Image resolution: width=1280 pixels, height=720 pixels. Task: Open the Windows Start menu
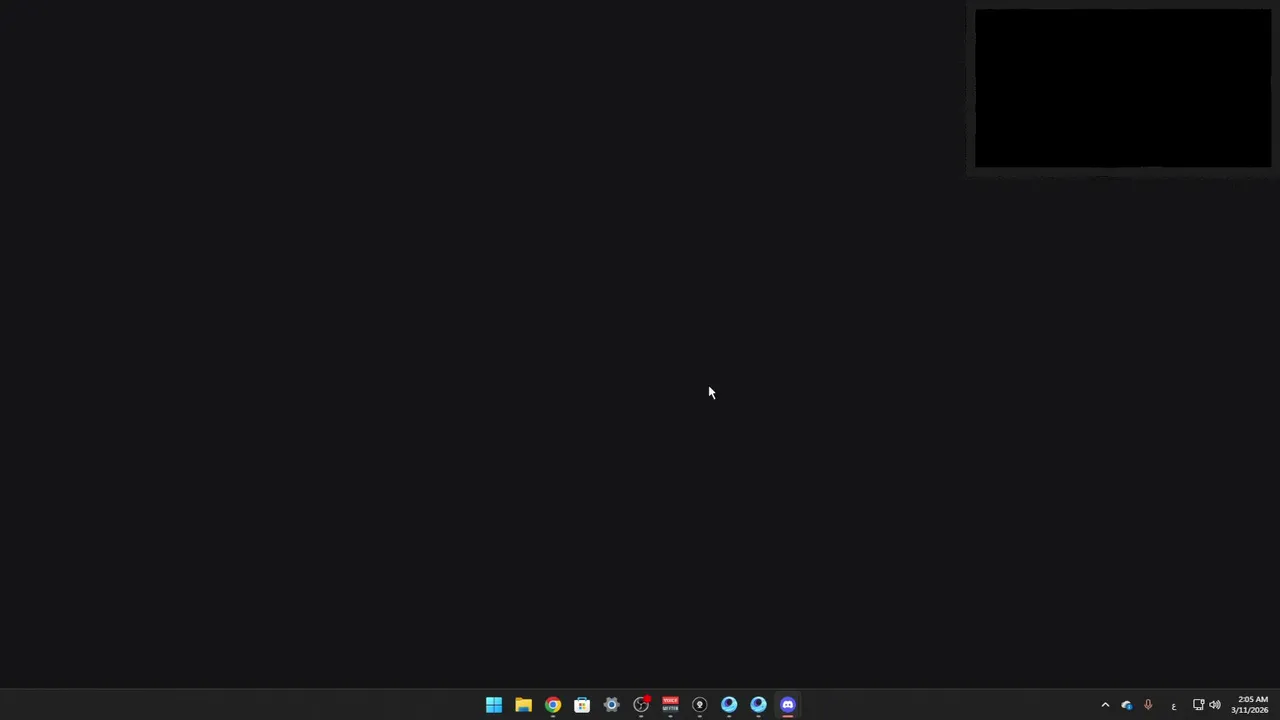(x=494, y=705)
